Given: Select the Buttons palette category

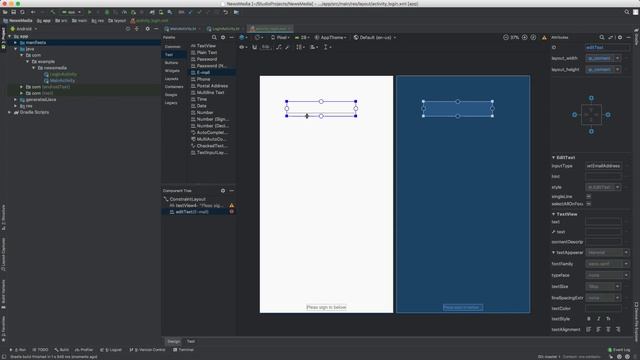Looking at the screenshot, I should [x=171, y=62].
